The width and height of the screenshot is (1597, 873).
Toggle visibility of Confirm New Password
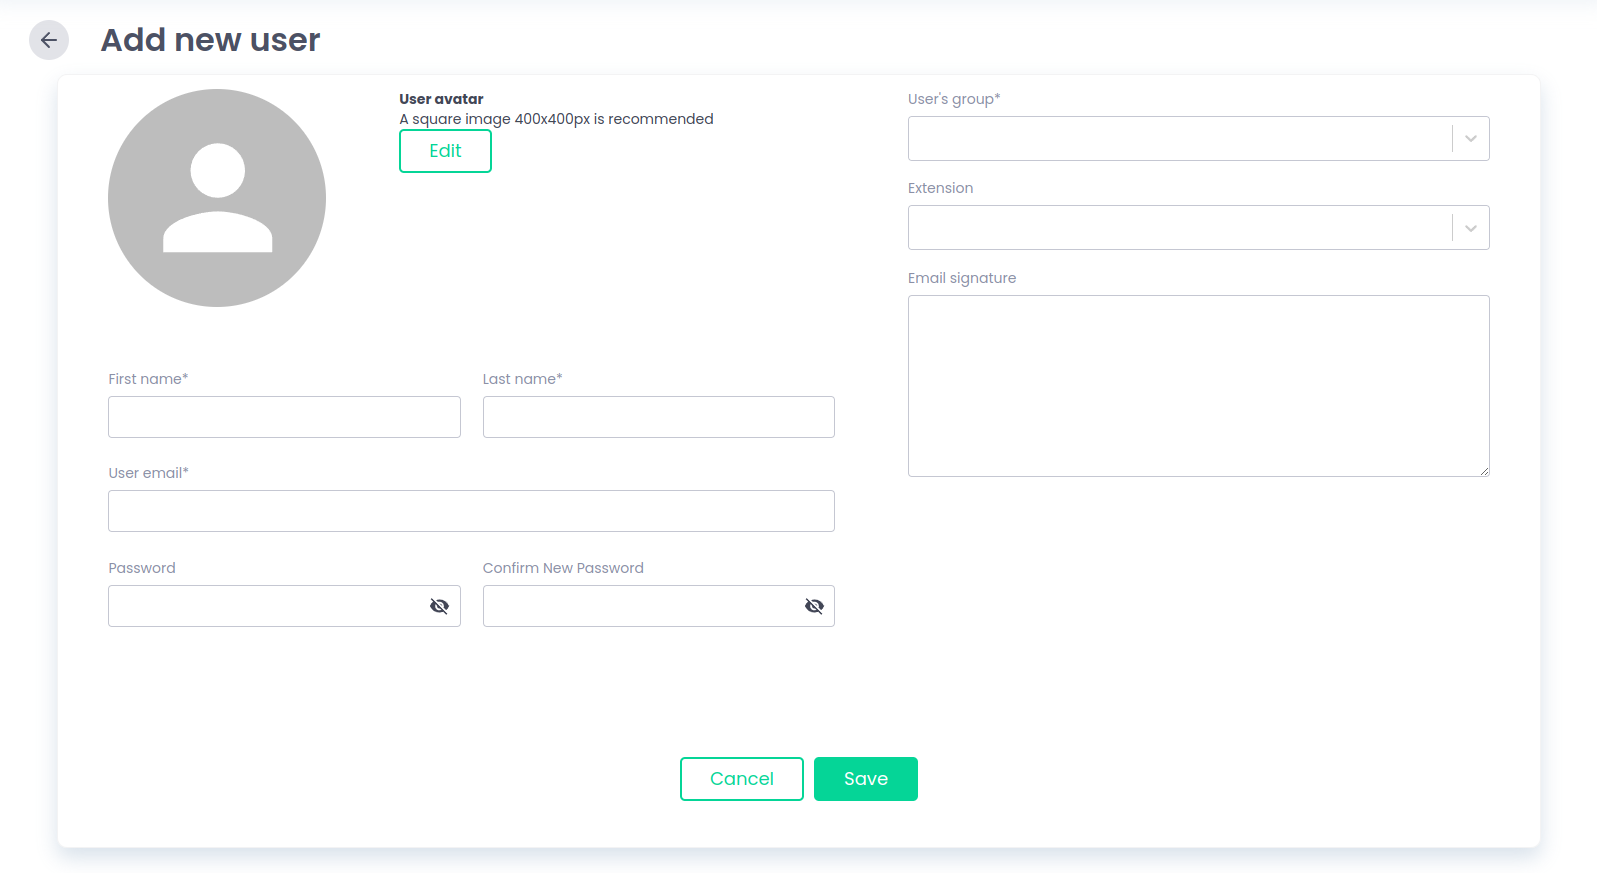pos(814,606)
